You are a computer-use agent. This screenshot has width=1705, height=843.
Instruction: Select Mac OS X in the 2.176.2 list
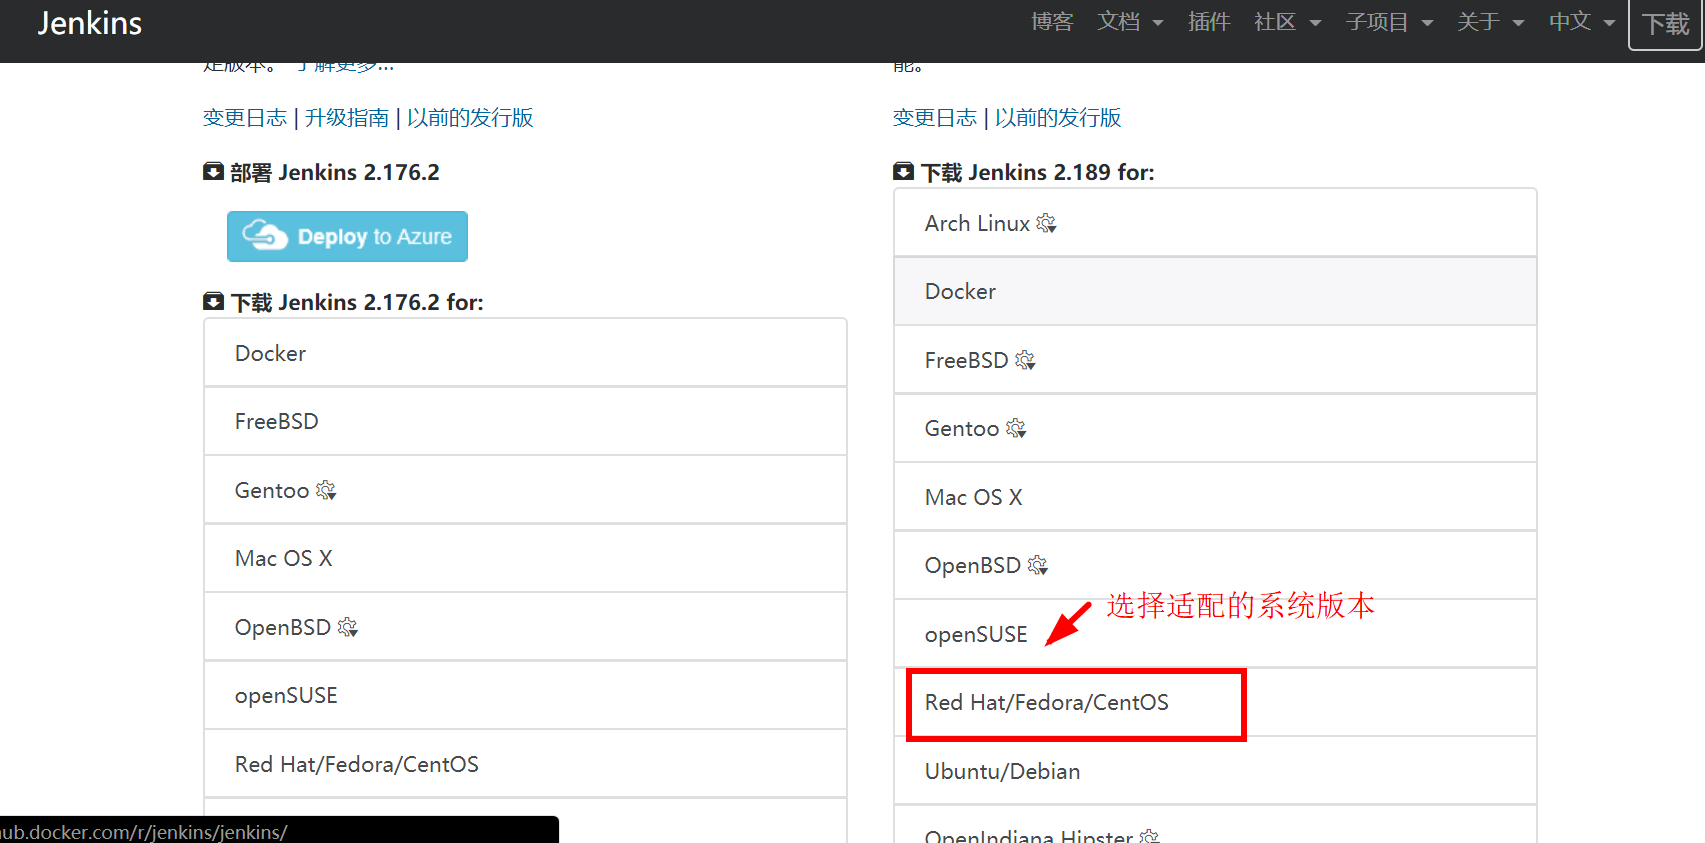(525, 558)
